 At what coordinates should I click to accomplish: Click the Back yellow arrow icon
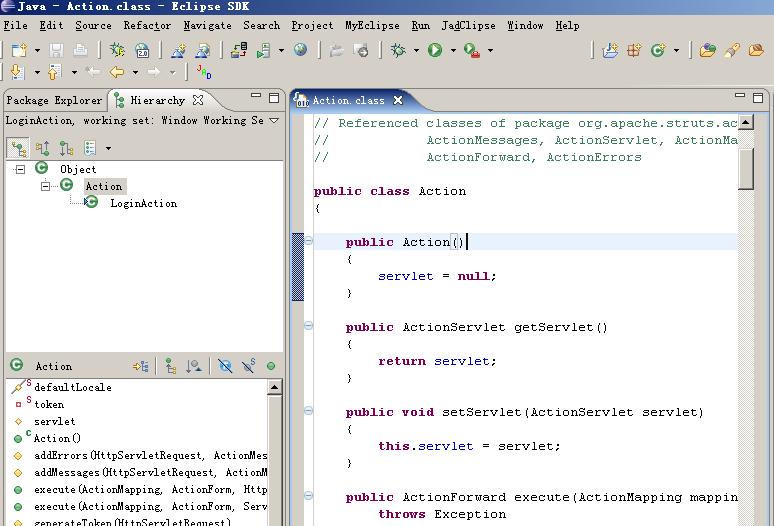click(x=116, y=72)
